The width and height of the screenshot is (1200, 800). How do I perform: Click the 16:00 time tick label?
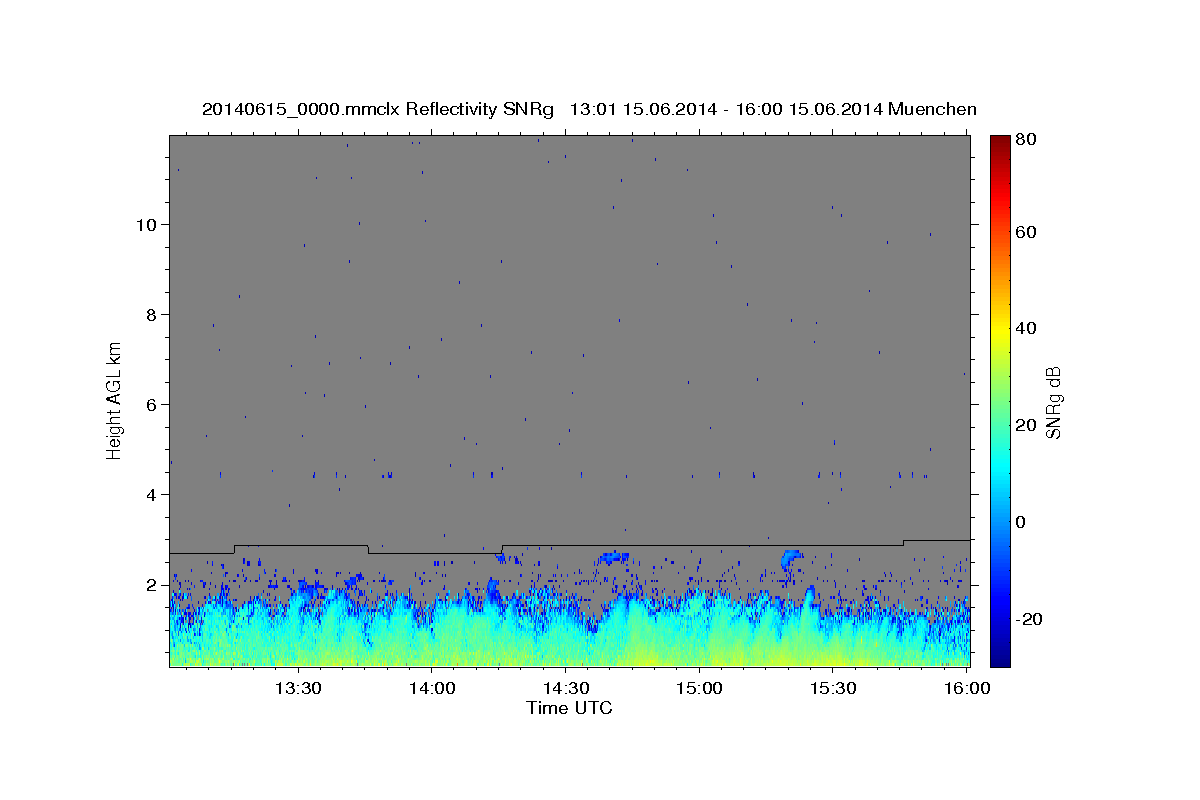pyautogui.click(x=967, y=689)
